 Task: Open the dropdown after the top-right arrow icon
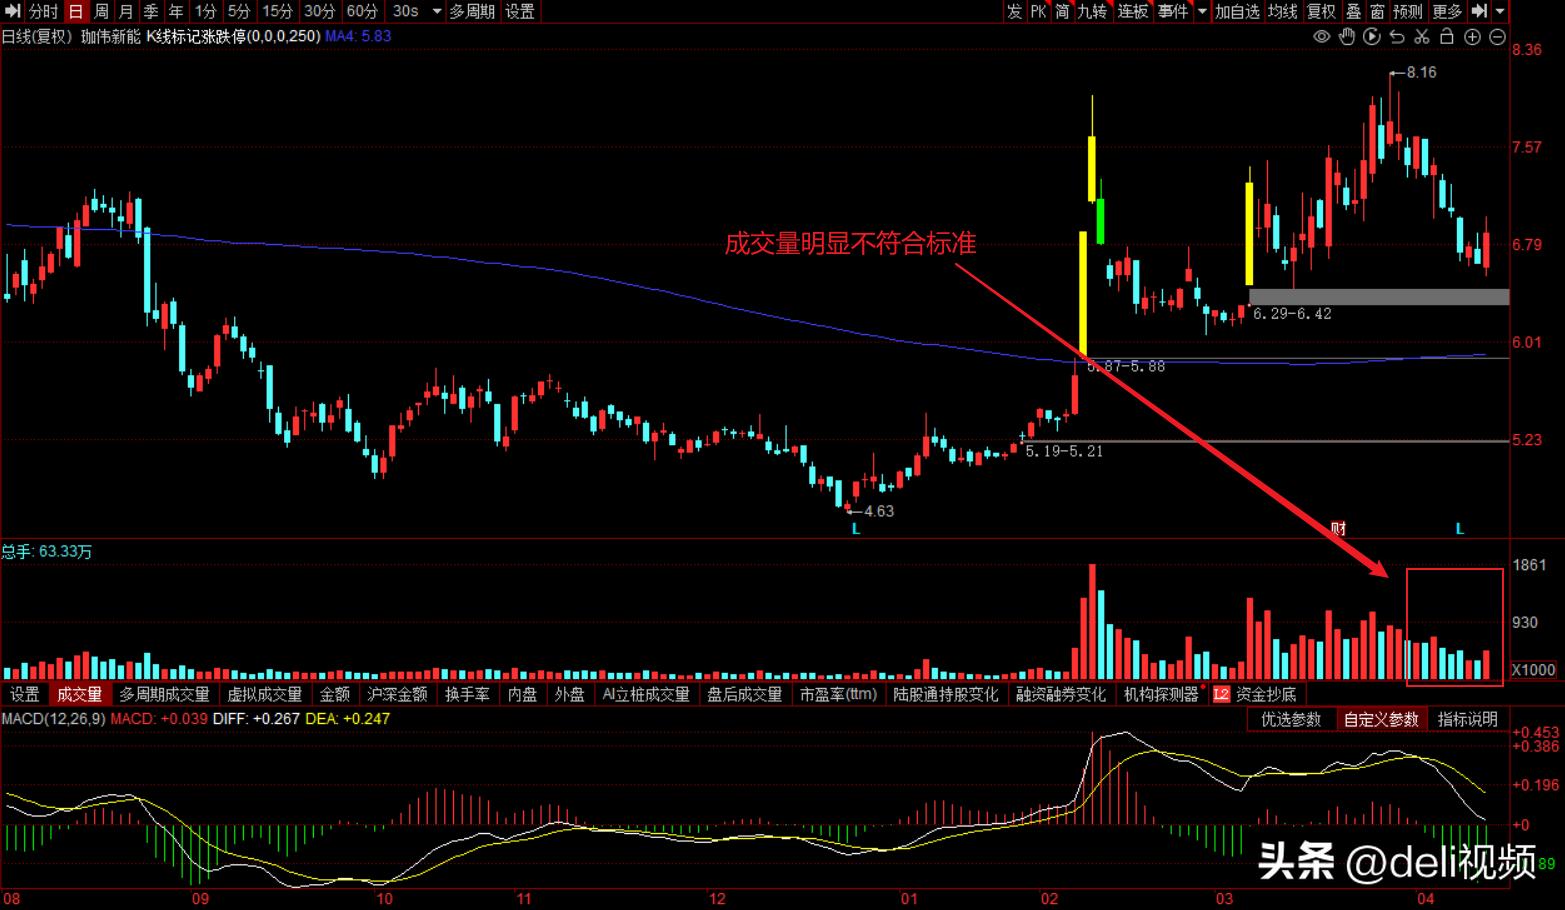(1499, 12)
